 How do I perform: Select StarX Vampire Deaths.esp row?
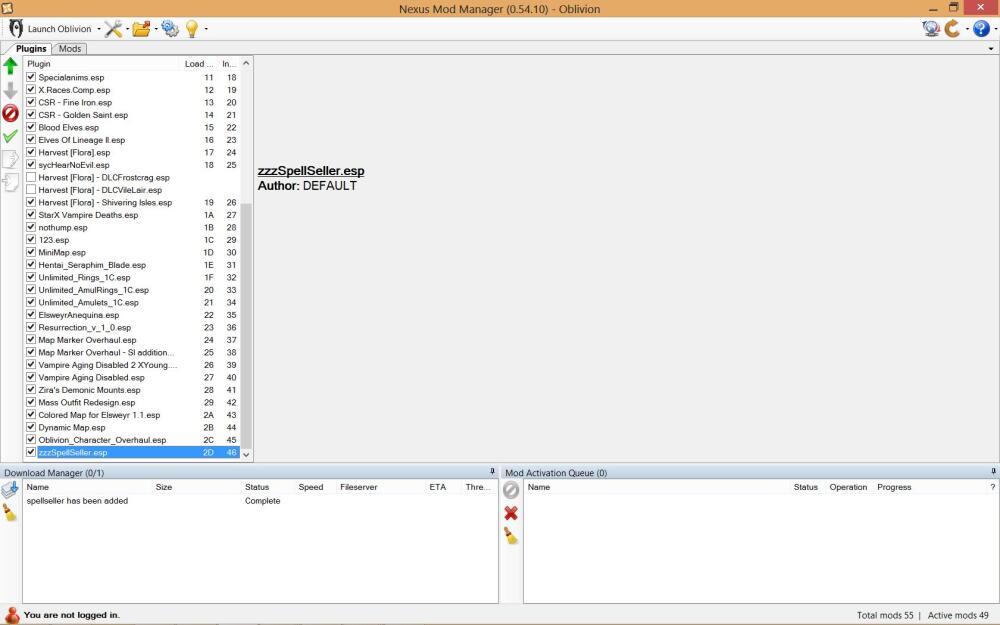coord(131,215)
